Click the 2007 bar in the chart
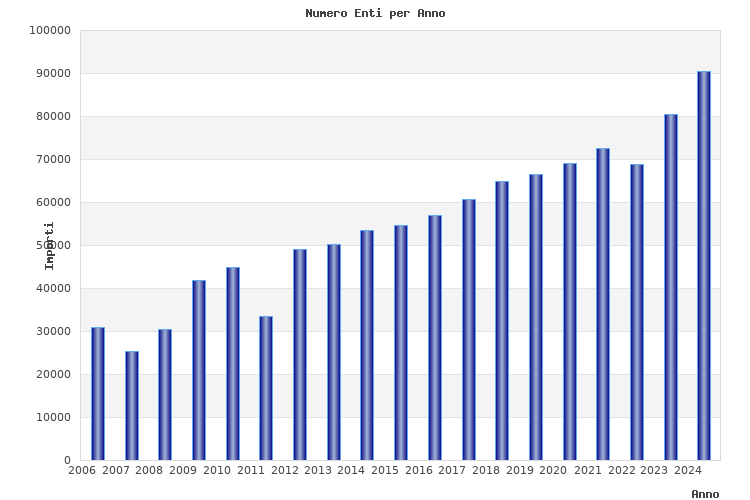The image size is (750, 500). point(132,406)
